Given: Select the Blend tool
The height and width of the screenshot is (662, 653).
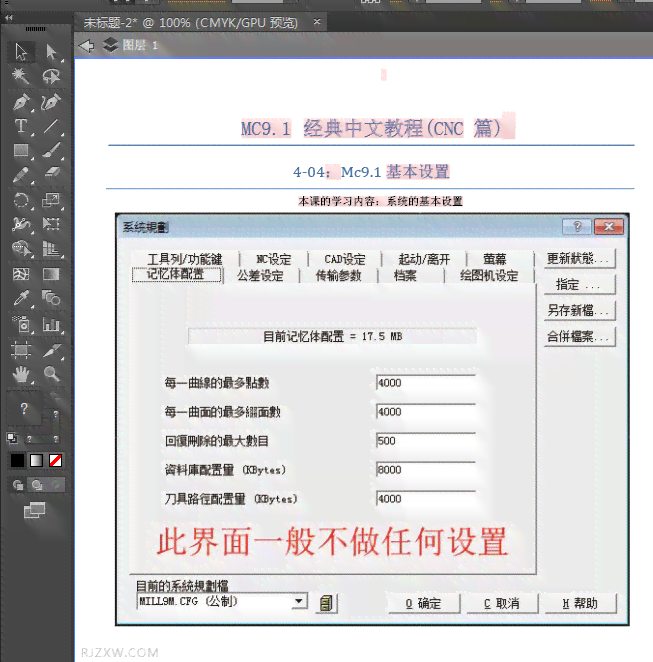Looking at the screenshot, I should tap(51, 298).
